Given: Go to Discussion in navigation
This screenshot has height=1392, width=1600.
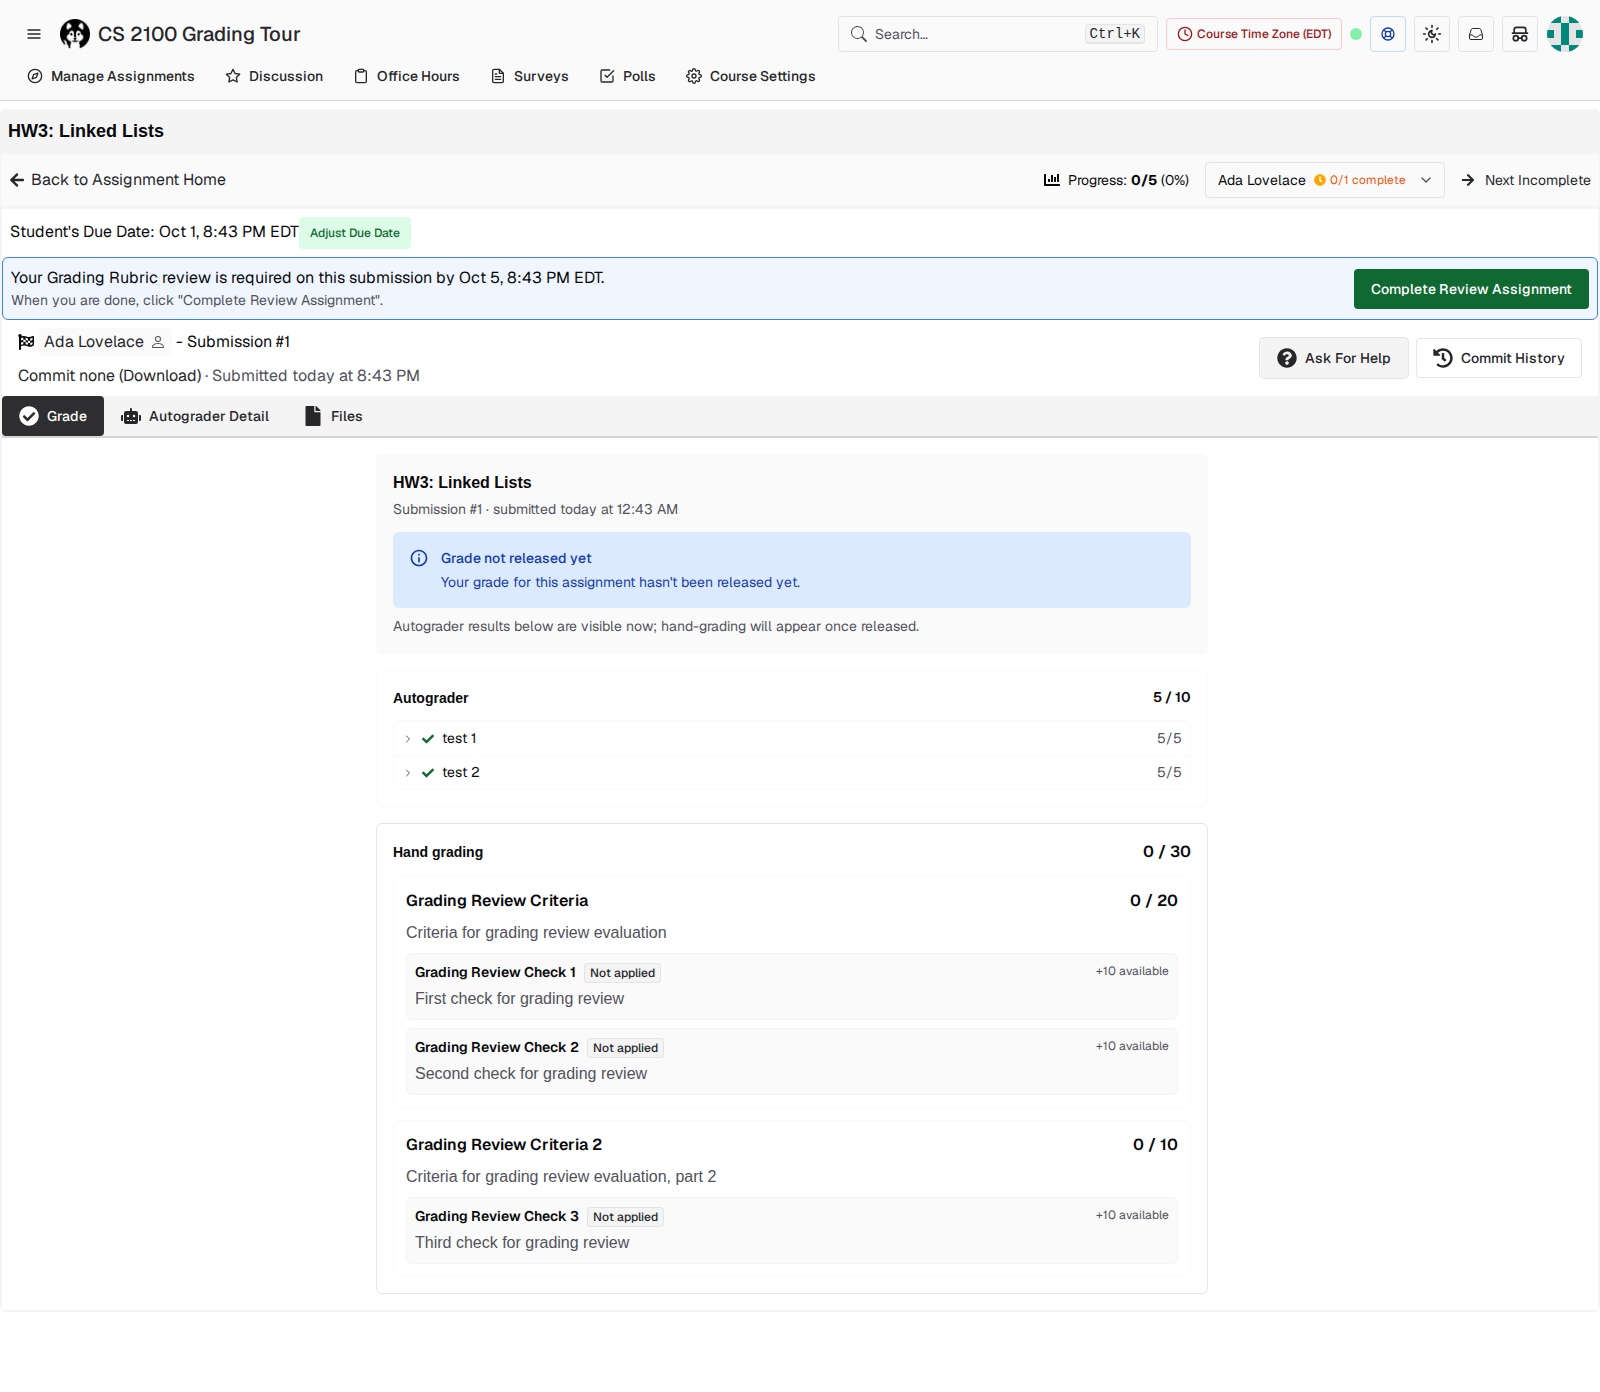Looking at the screenshot, I should tap(274, 76).
